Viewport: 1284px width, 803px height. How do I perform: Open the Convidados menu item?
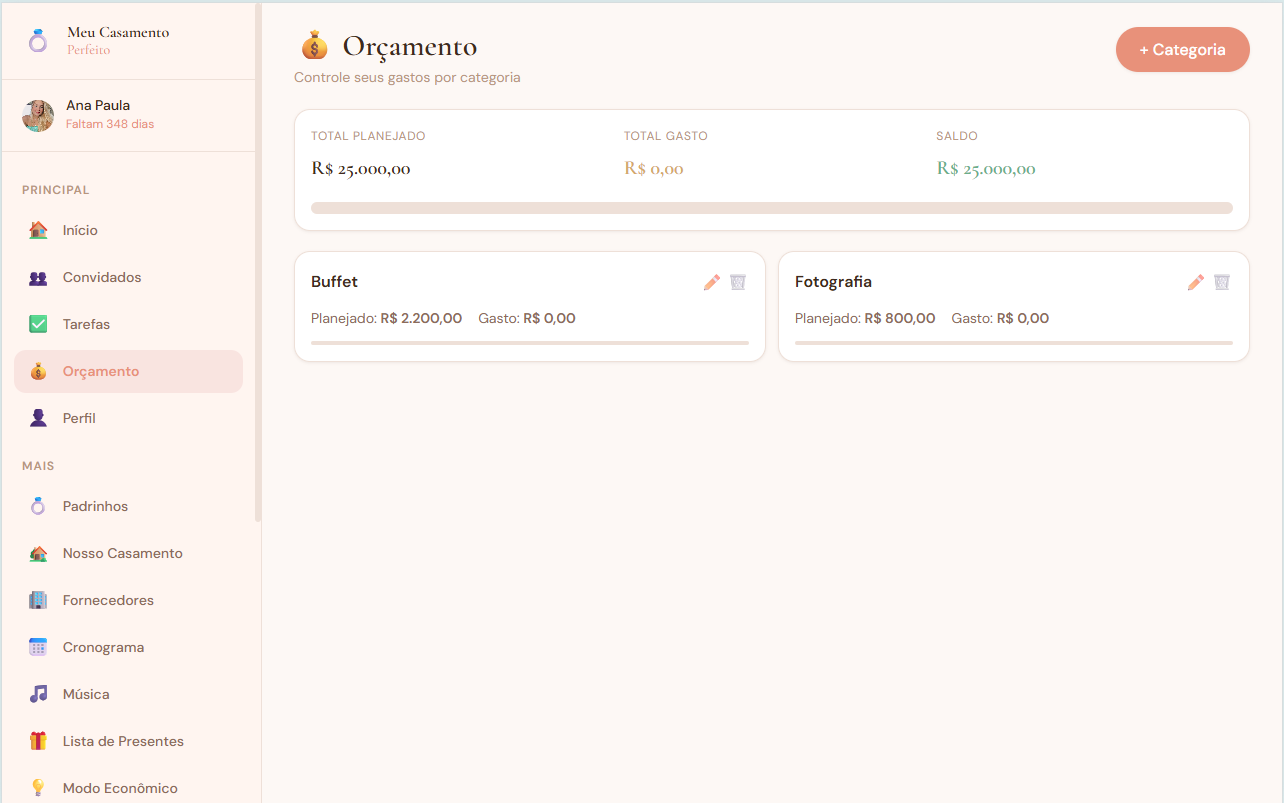(128, 277)
